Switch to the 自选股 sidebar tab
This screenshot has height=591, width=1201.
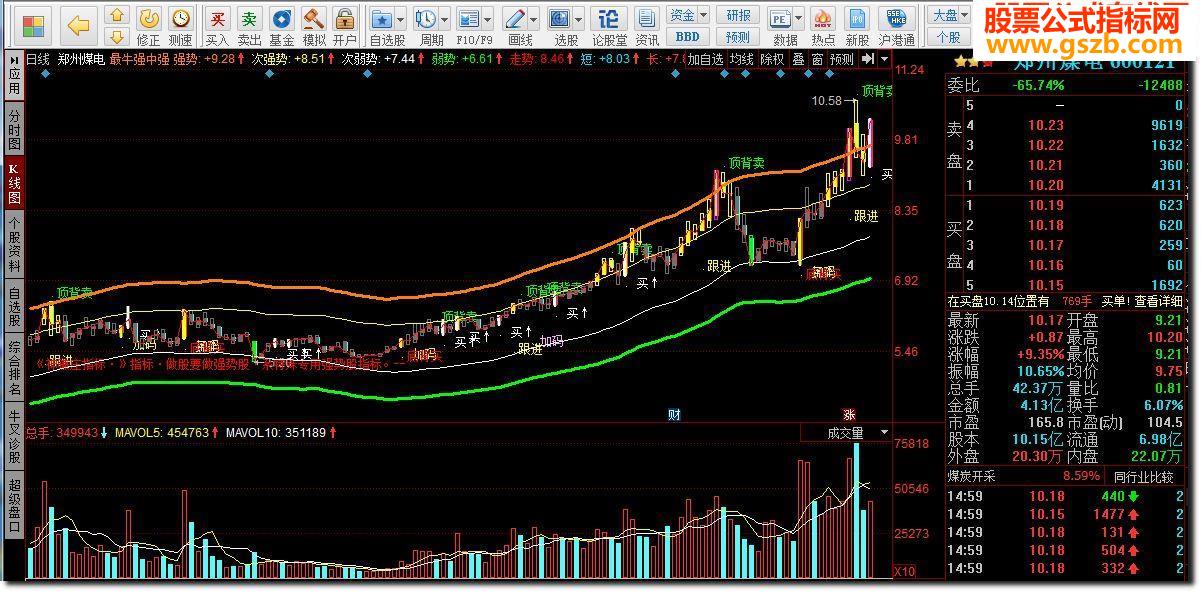tap(13, 307)
